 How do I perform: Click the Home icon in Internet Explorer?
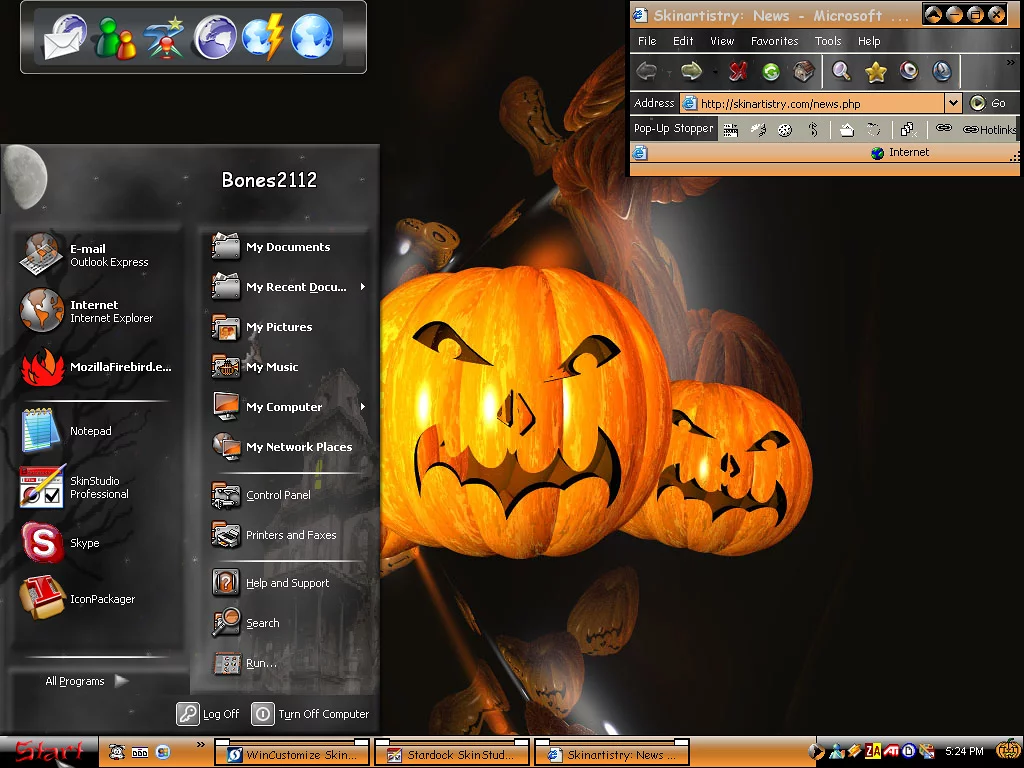(804, 71)
